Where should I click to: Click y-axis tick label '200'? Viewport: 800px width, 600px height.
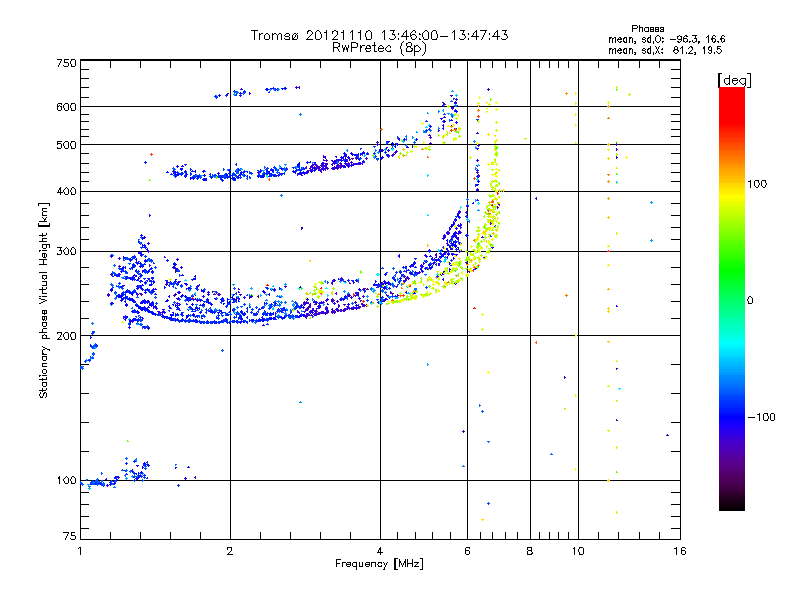pos(66,336)
